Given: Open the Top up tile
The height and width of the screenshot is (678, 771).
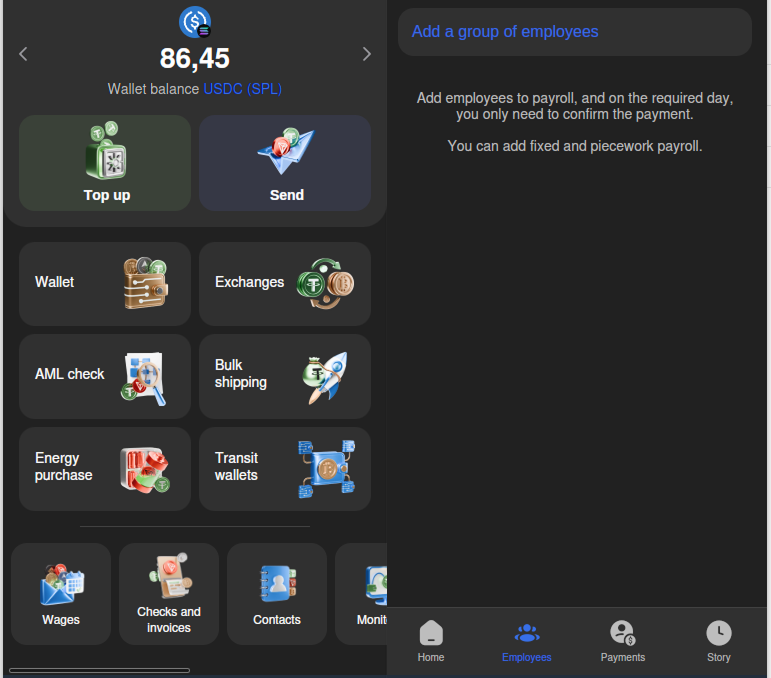Looking at the screenshot, I should pos(105,163).
